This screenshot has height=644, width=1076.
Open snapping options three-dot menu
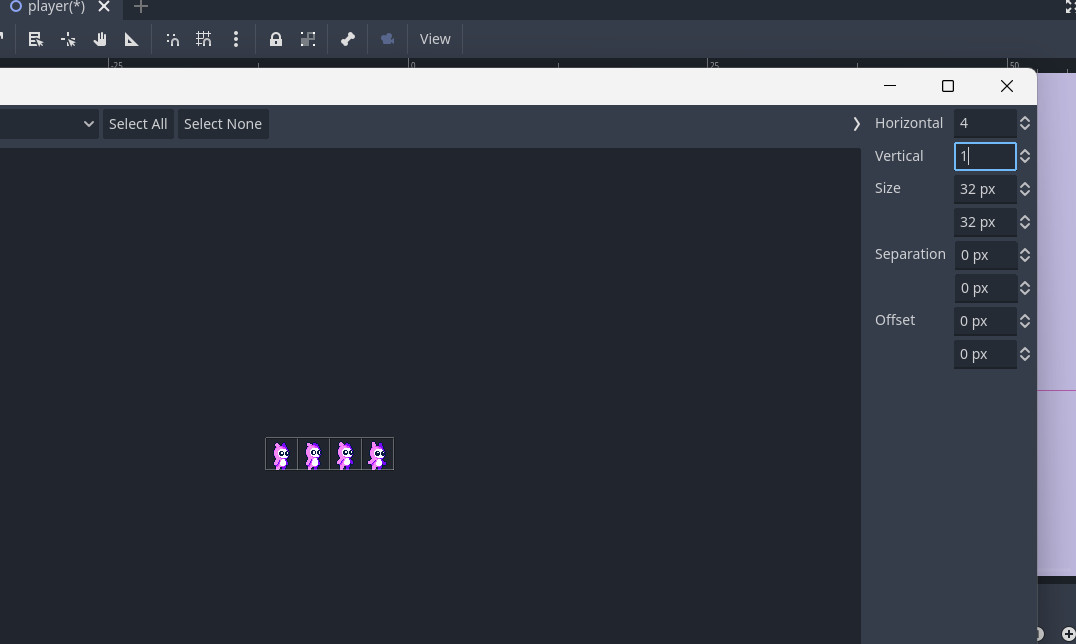[236, 39]
